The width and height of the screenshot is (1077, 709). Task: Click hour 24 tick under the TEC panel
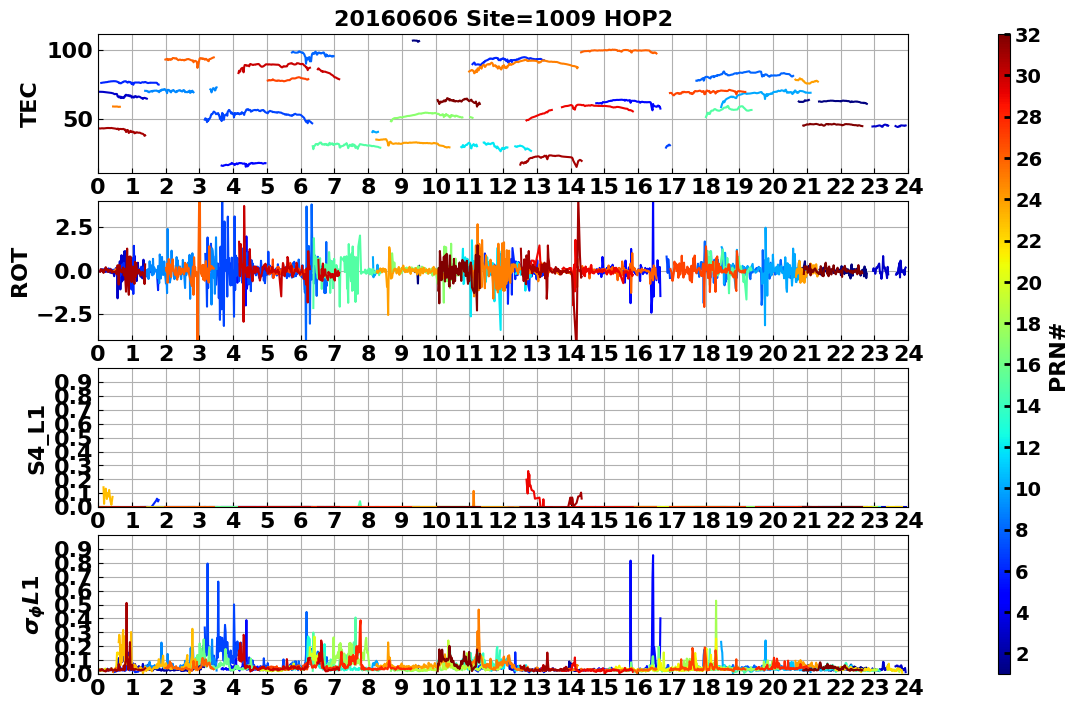908,186
